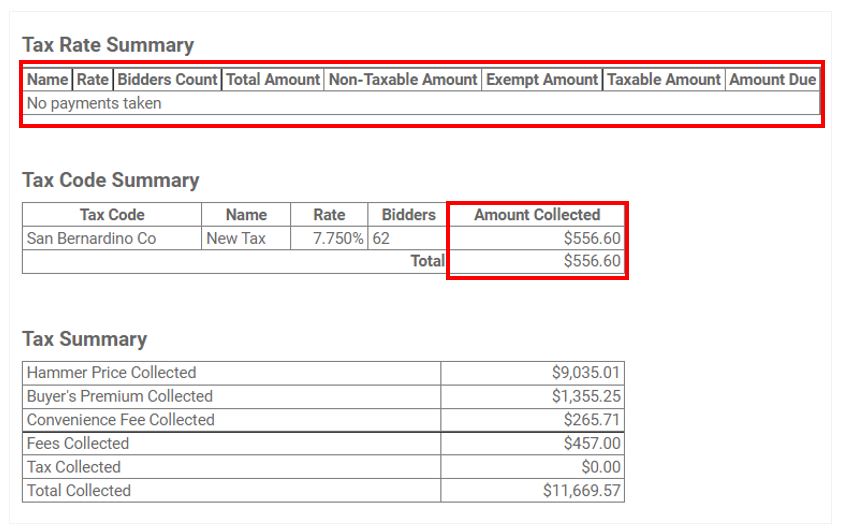Select the San Bernardino Co tax code cell
842x532 pixels.
coord(112,238)
